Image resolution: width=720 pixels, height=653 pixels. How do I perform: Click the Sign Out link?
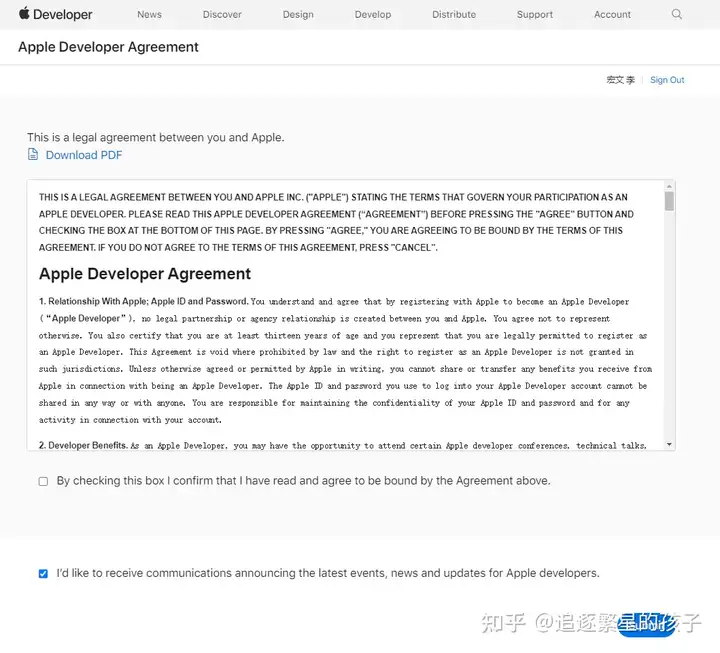click(x=667, y=80)
